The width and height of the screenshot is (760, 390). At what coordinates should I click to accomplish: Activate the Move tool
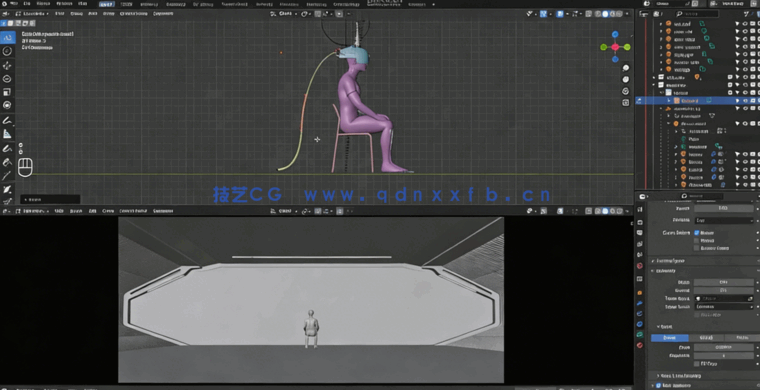[8, 65]
